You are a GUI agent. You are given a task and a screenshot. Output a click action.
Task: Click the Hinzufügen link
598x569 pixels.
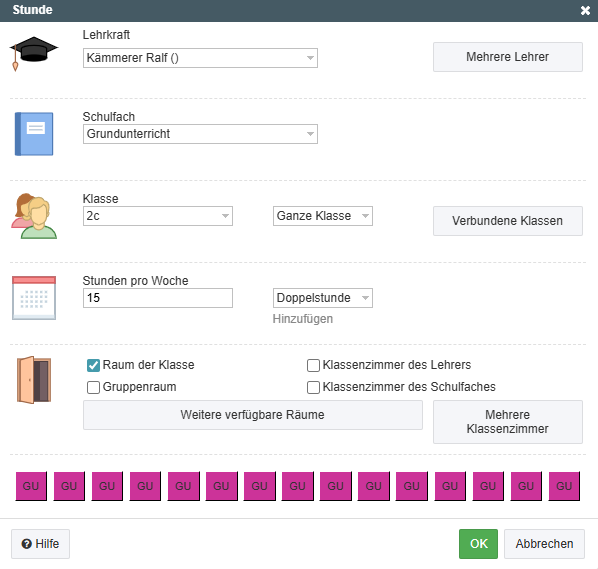tap(303, 319)
